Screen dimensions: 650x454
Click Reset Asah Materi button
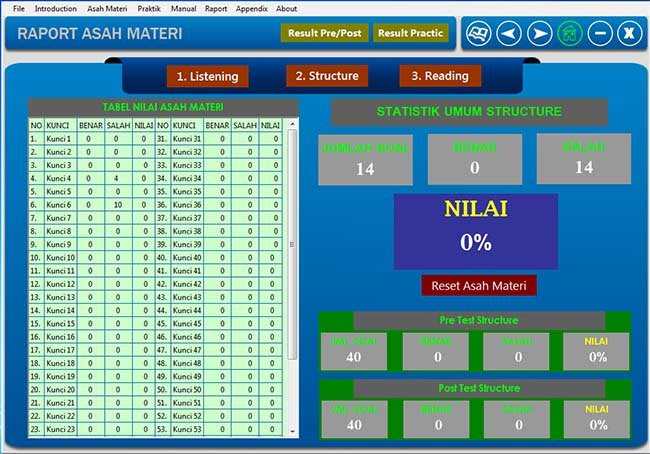(479, 286)
